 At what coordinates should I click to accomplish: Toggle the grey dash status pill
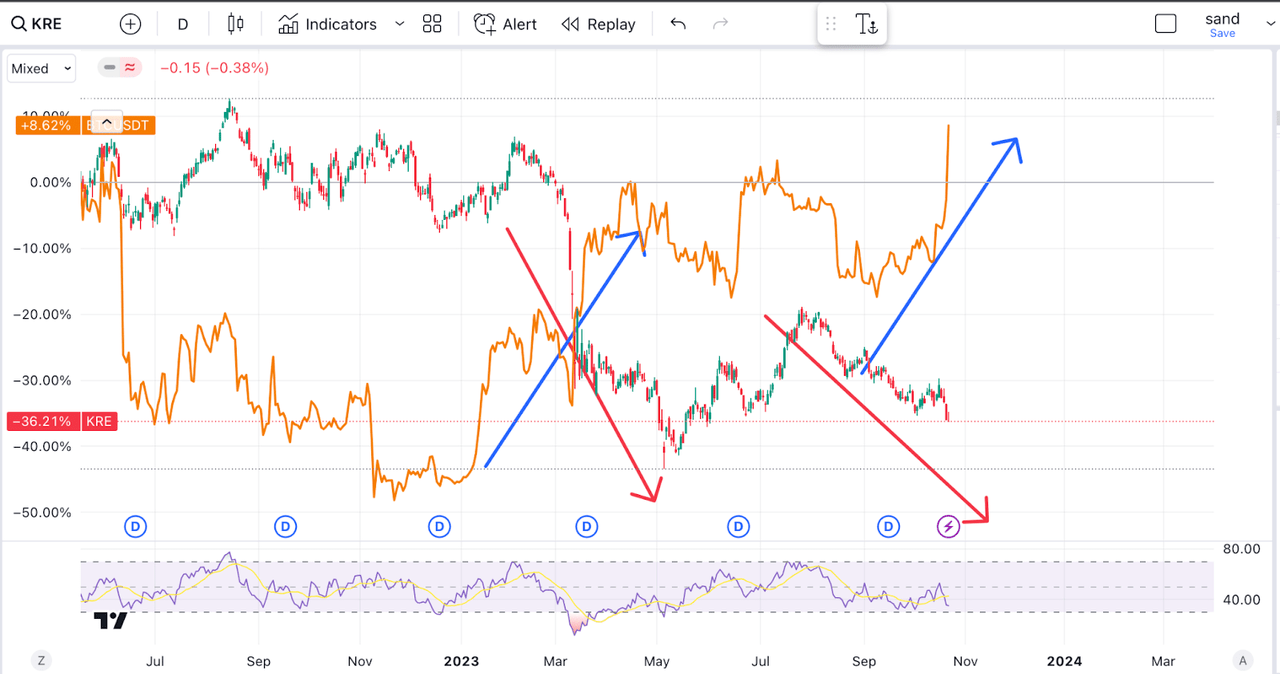tap(109, 68)
